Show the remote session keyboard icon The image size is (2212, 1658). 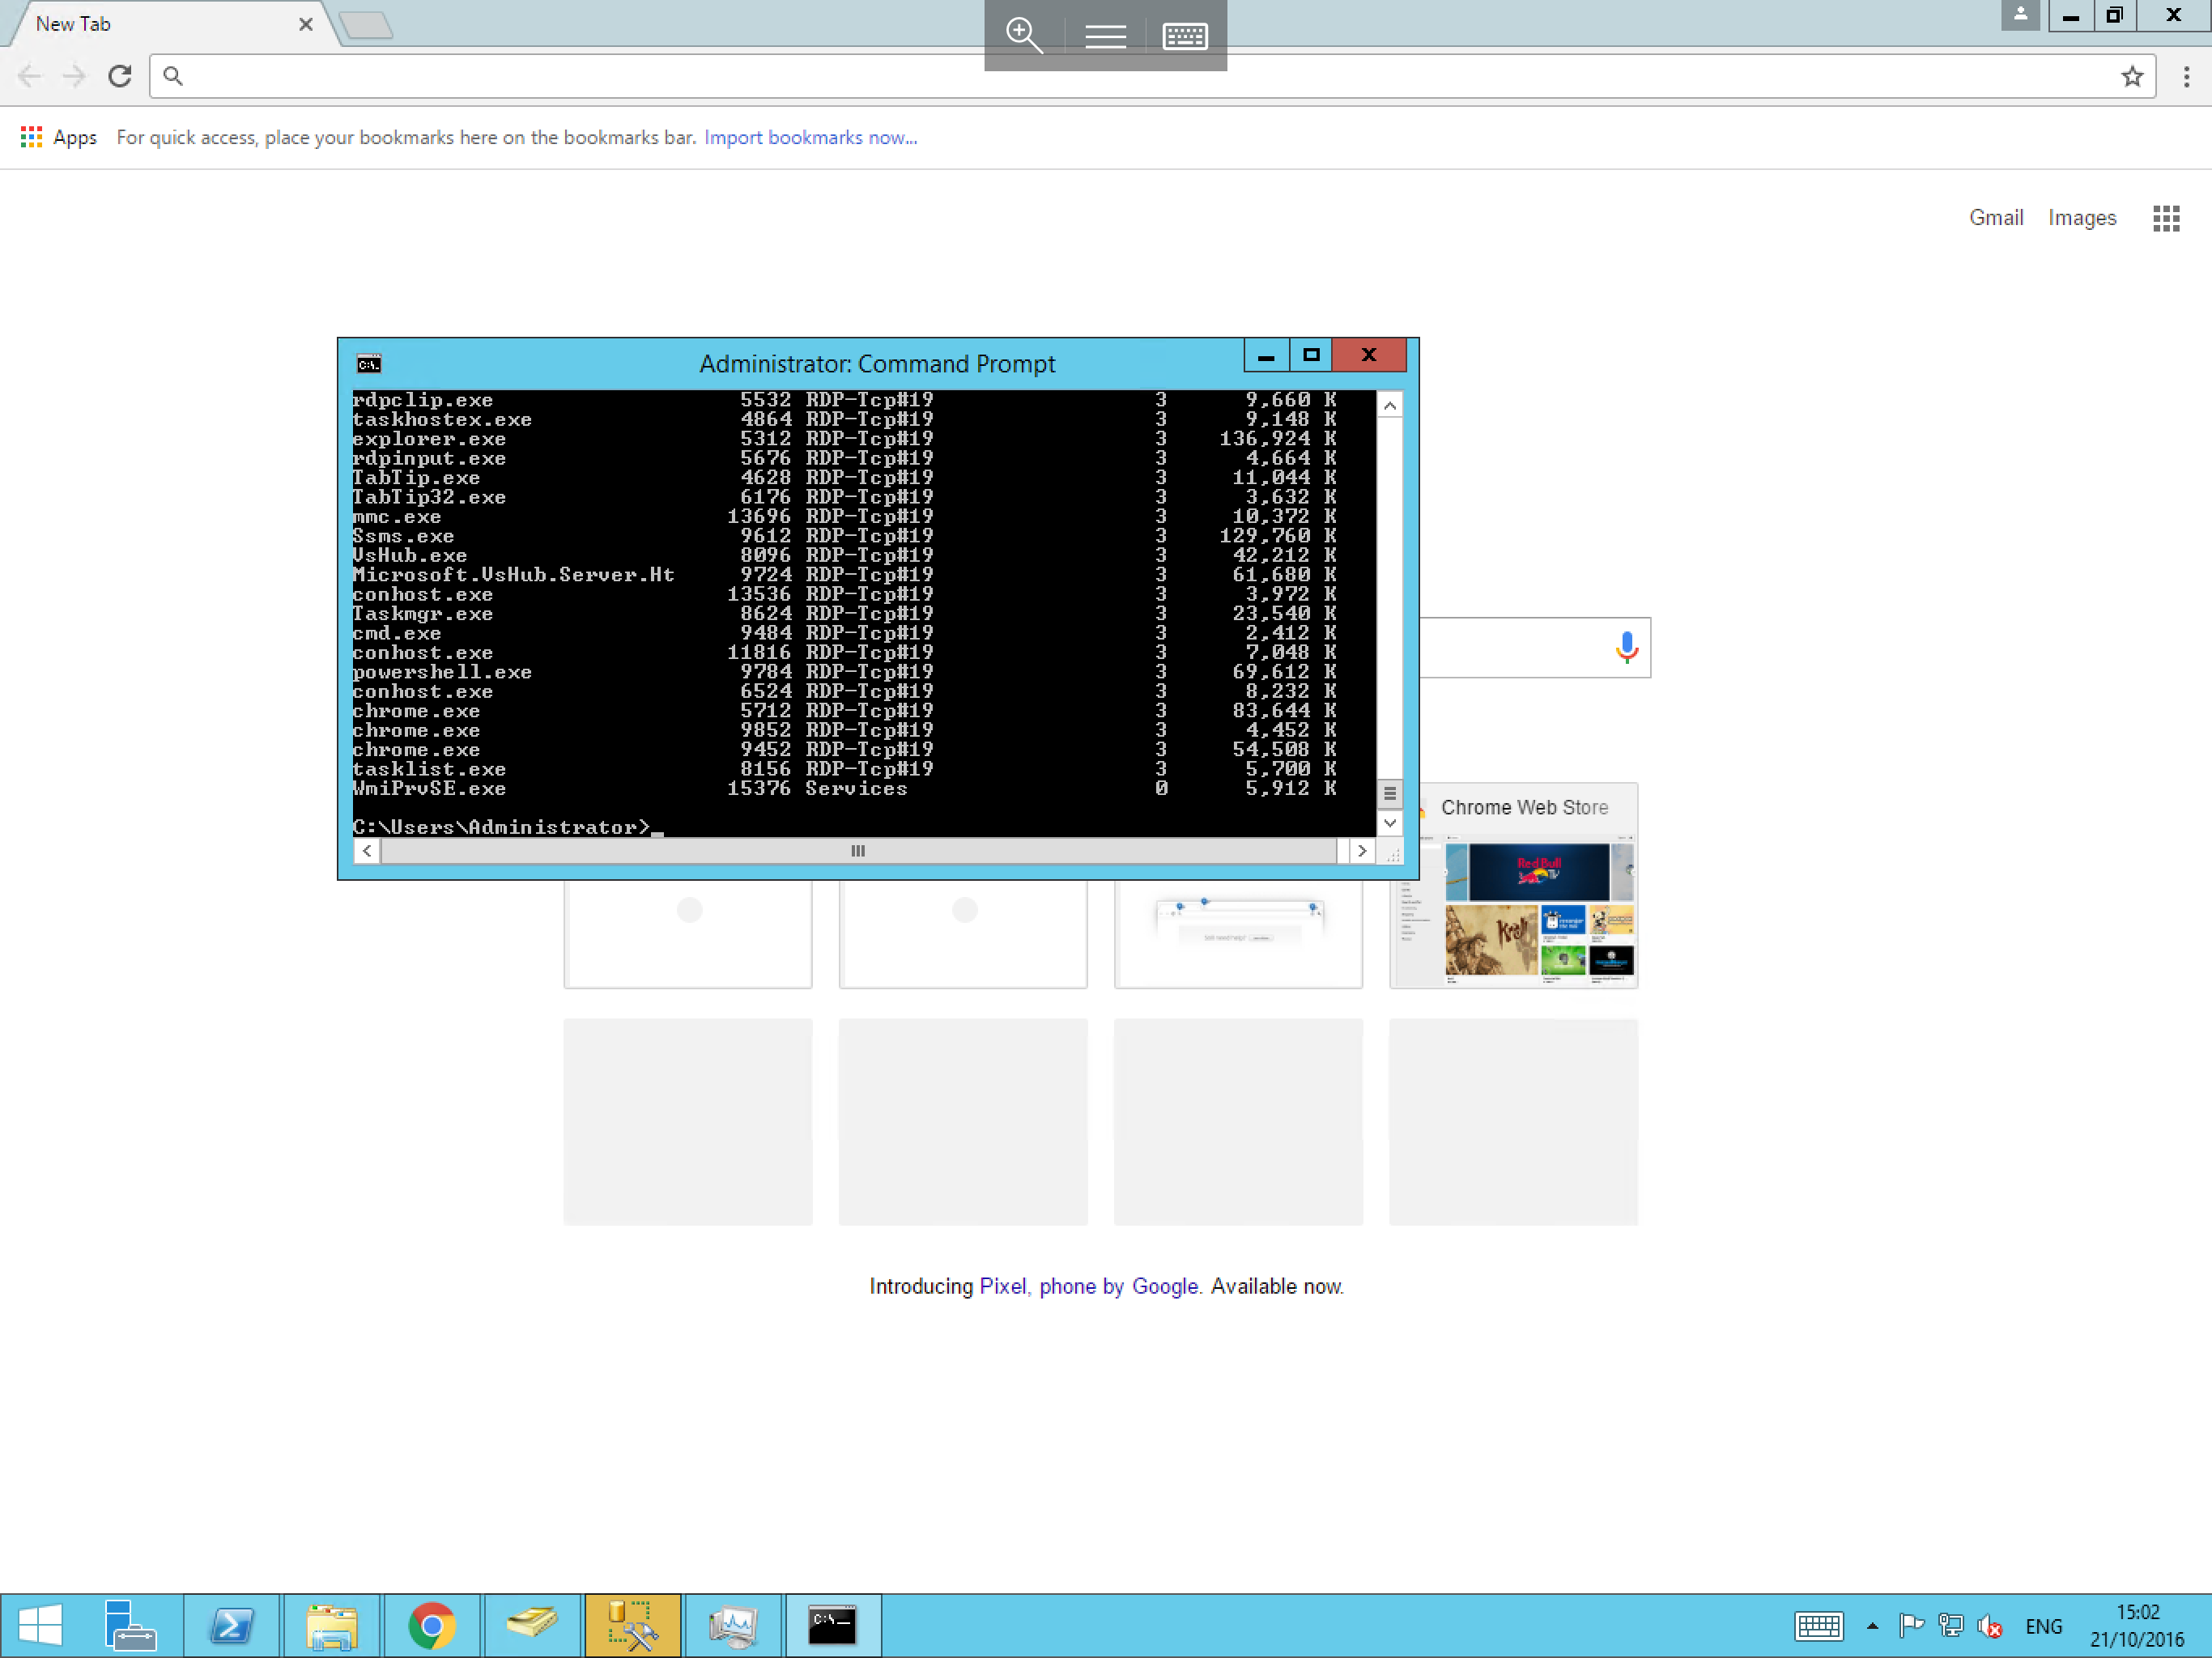[x=1185, y=36]
